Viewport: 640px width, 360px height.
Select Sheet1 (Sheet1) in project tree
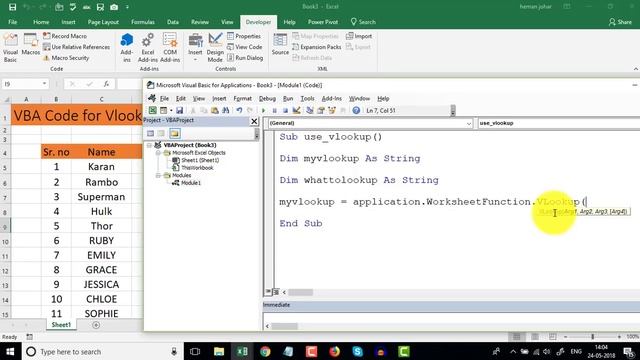pos(200,160)
